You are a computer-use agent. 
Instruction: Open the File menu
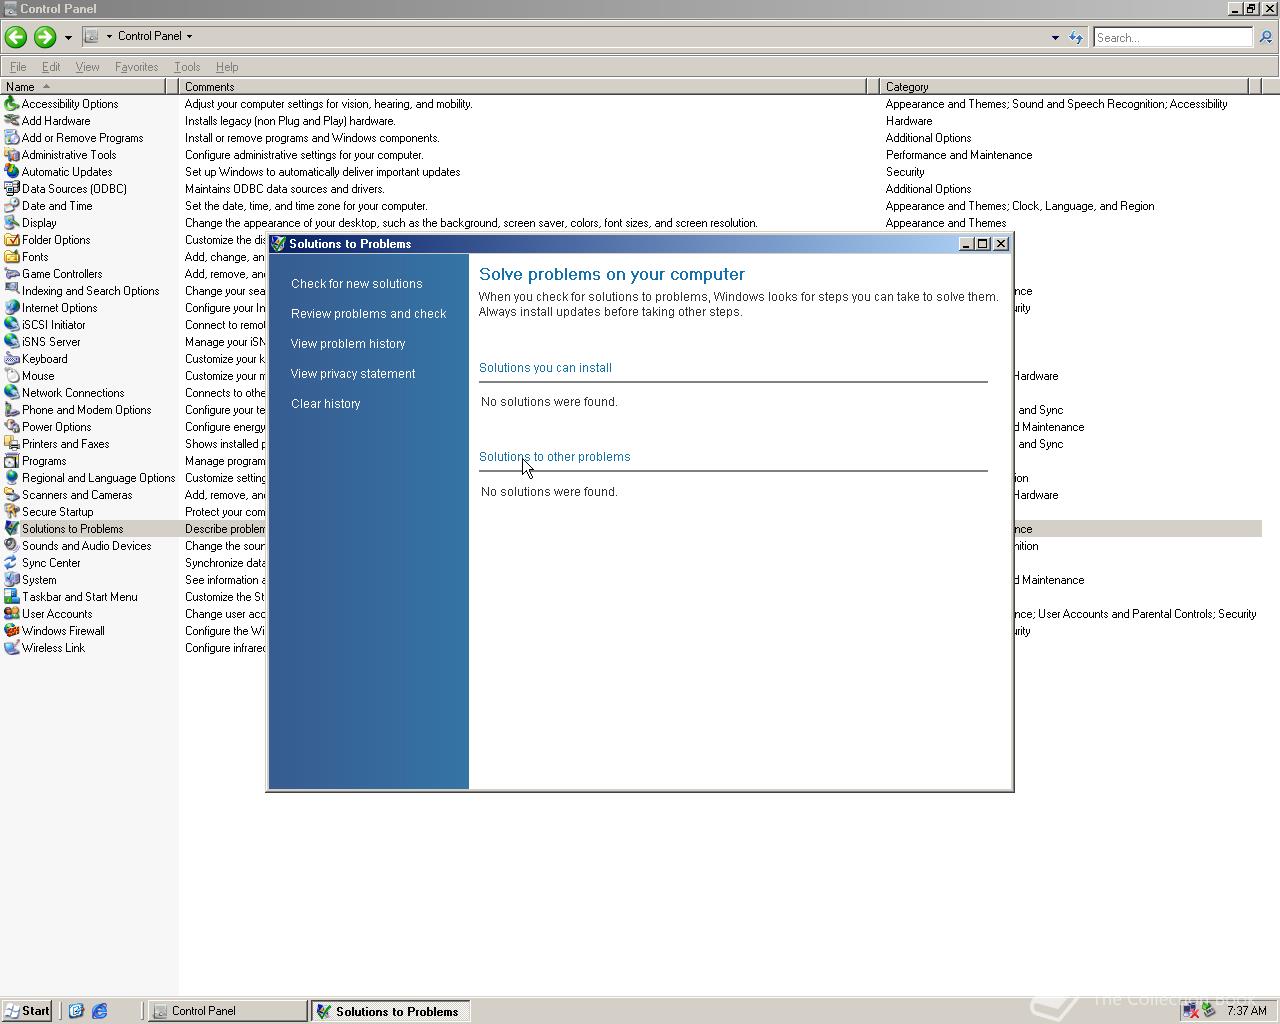[x=18, y=67]
